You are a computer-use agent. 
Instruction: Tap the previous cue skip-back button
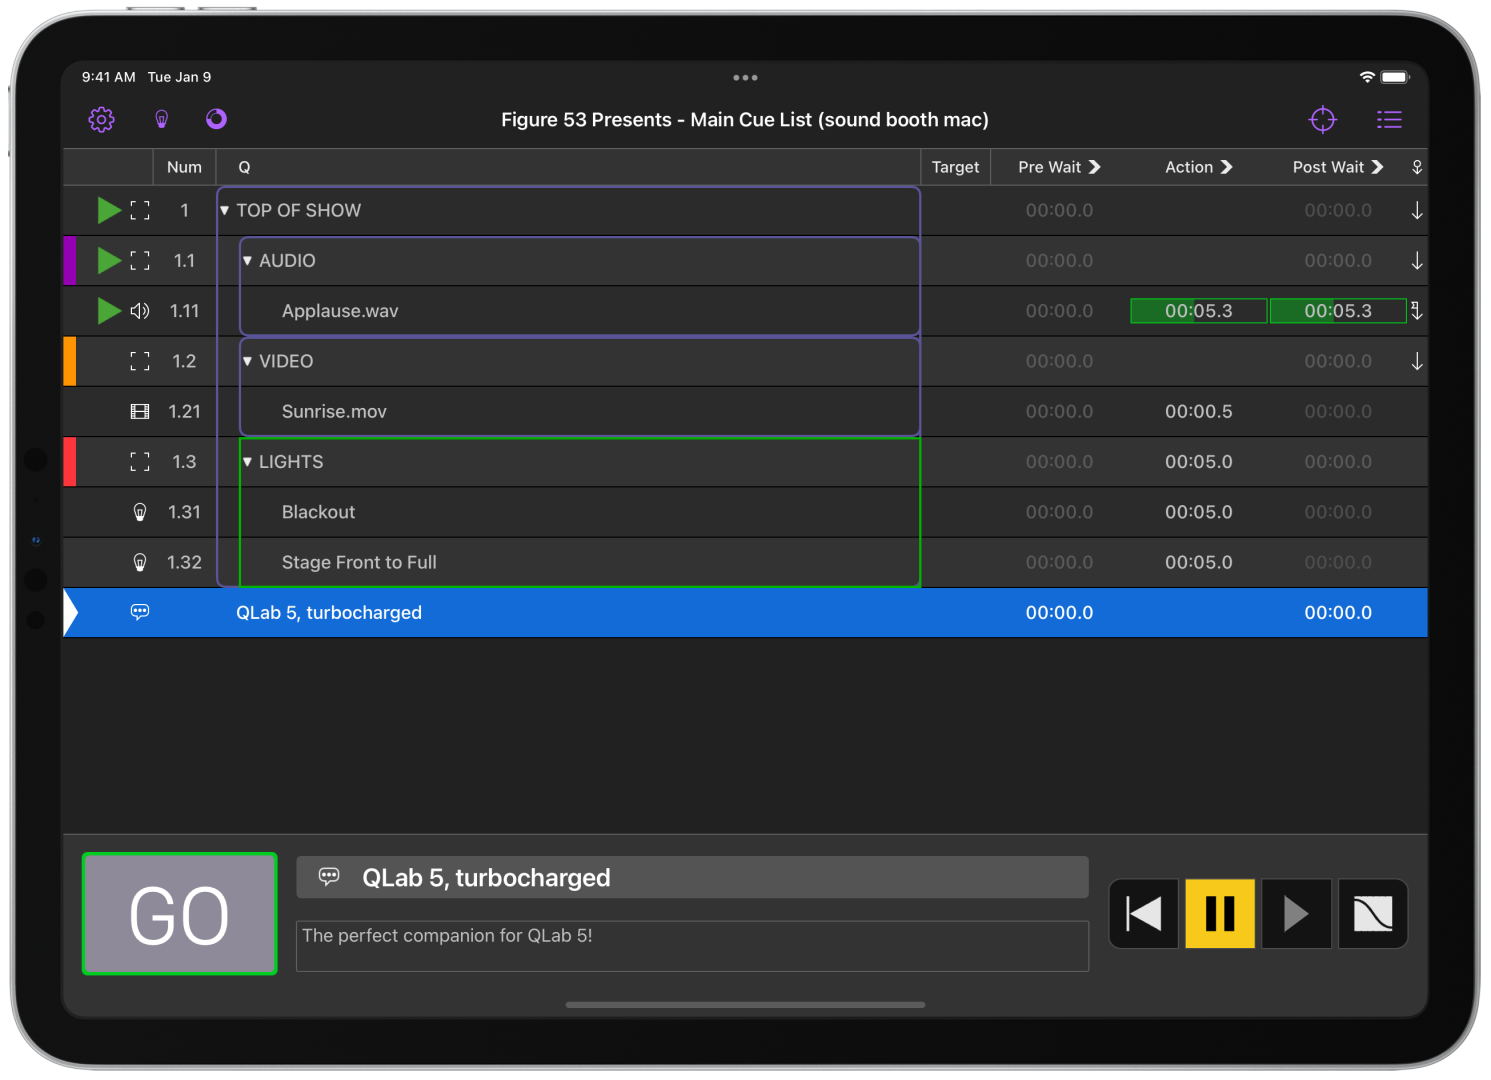[x=1144, y=913]
